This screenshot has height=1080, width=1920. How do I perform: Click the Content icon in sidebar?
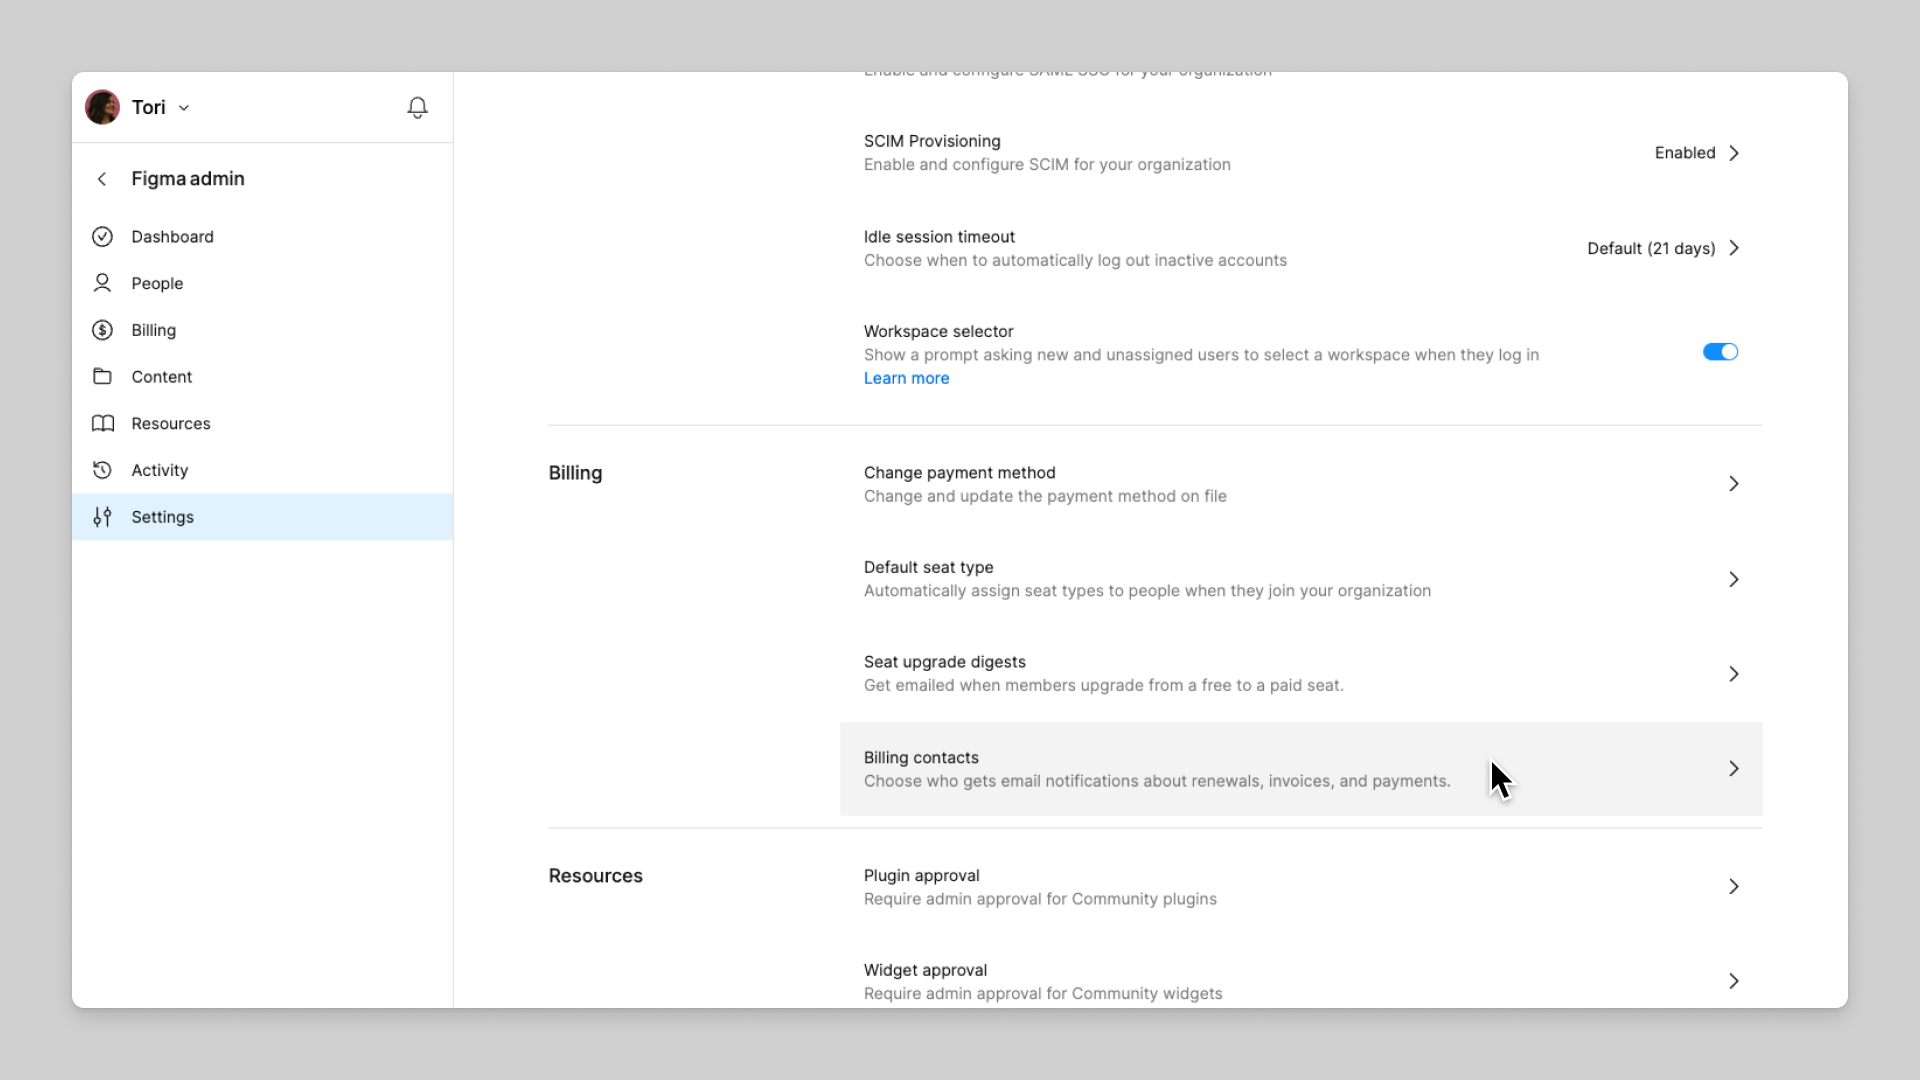click(x=102, y=377)
